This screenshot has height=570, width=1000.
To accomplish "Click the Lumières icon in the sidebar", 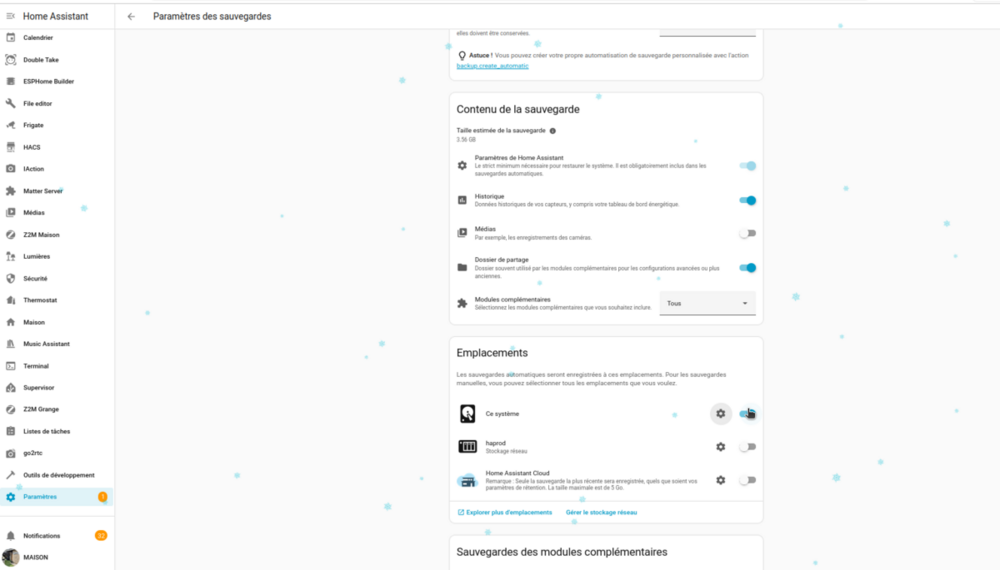I will (x=11, y=256).
